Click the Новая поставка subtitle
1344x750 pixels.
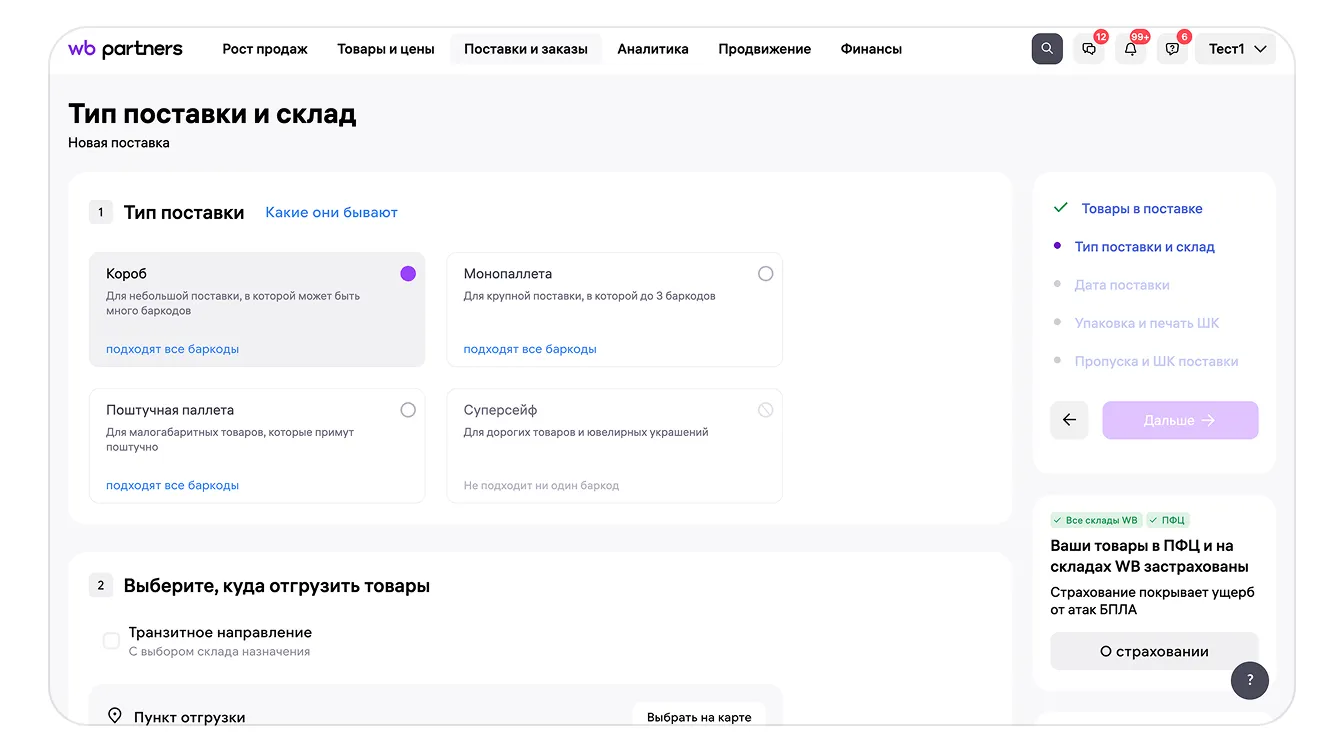[x=119, y=143]
